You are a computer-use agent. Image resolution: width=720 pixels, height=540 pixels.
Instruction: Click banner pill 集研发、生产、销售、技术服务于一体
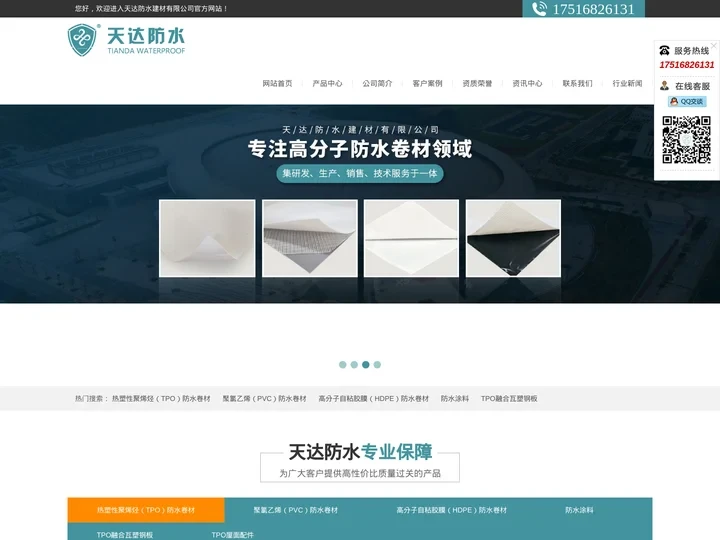360,174
